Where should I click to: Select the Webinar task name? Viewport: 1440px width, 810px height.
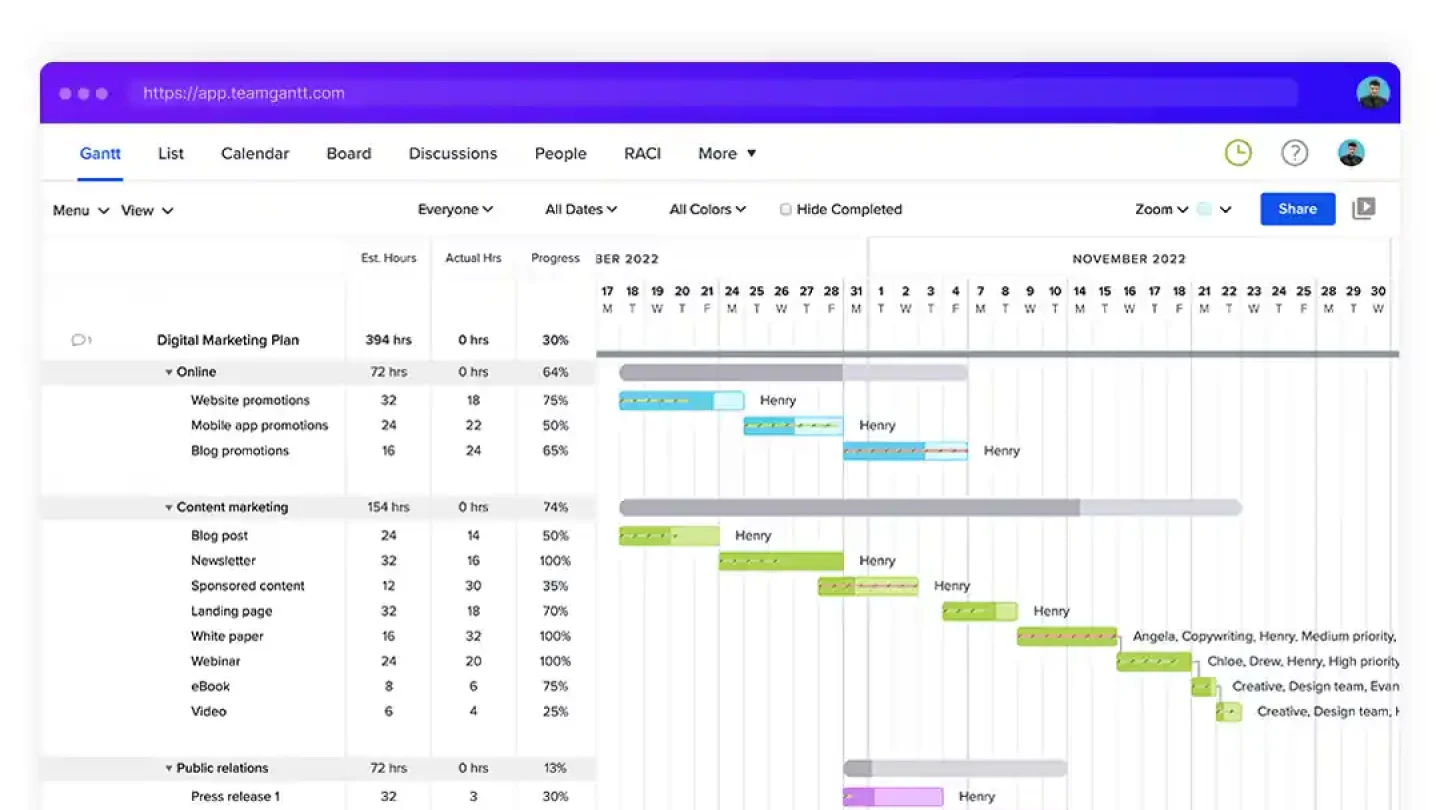coord(216,661)
